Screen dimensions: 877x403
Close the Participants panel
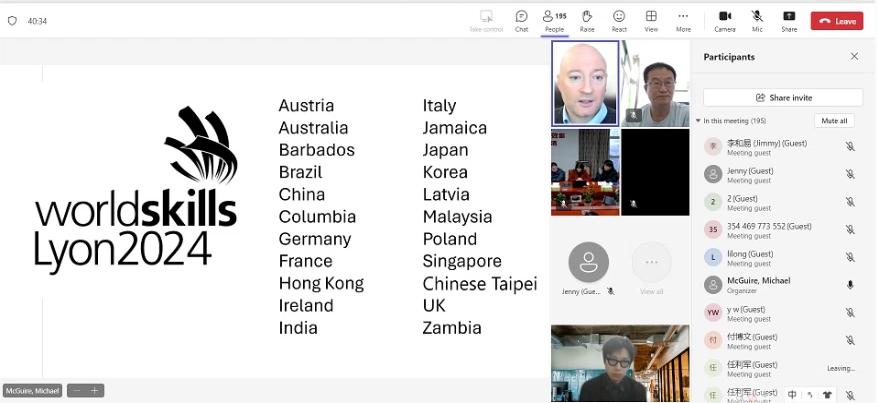click(854, 57)
